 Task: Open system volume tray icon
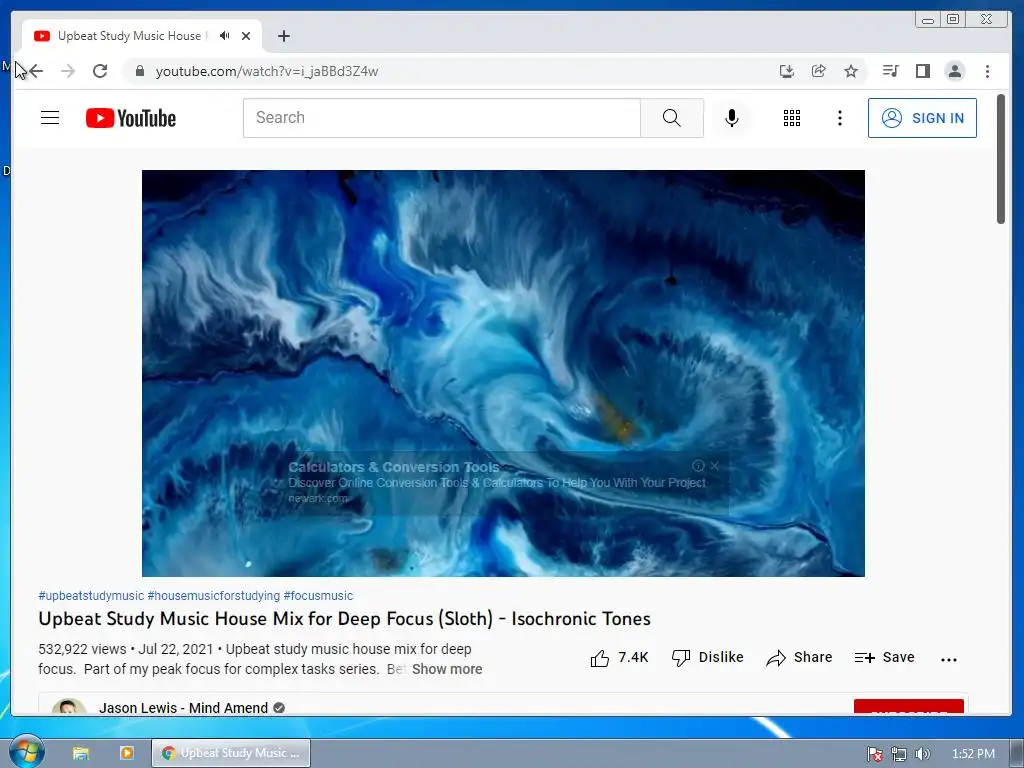(922, 754)
